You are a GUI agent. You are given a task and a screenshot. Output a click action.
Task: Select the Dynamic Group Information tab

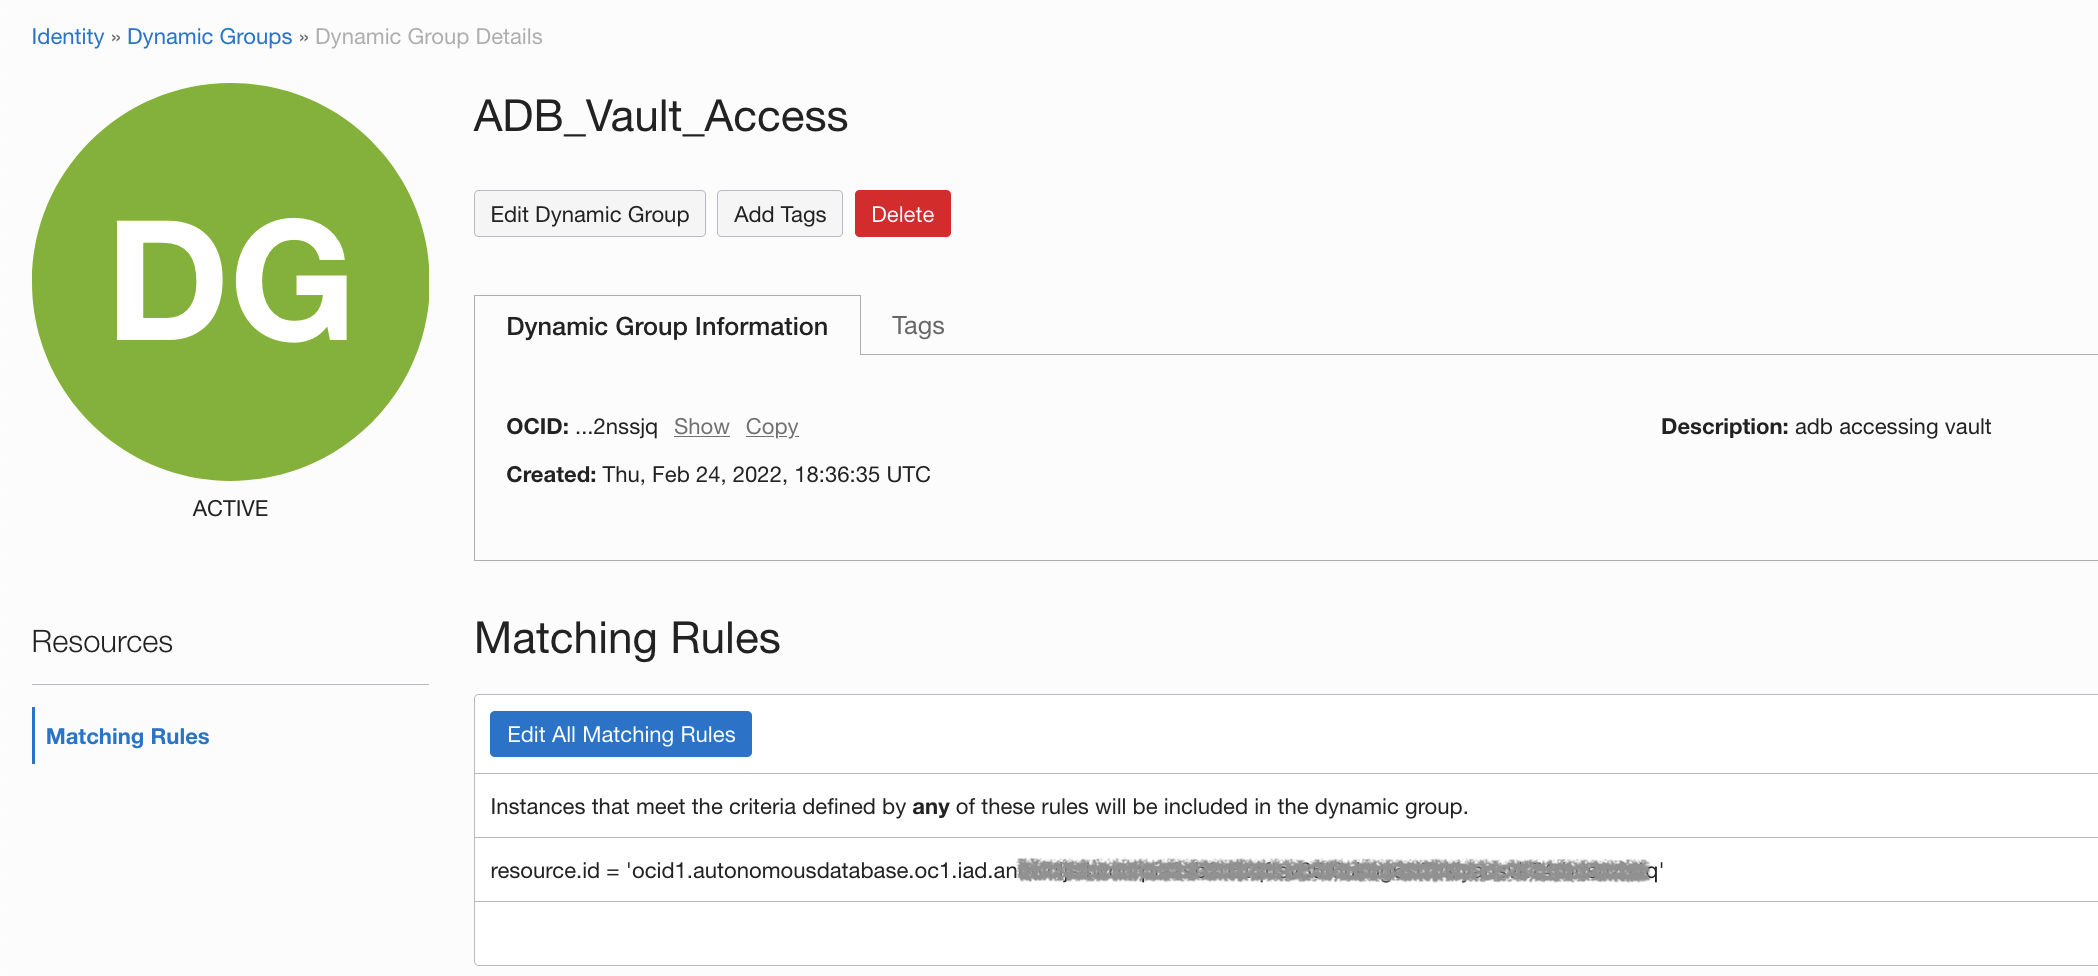click(667, 325)
